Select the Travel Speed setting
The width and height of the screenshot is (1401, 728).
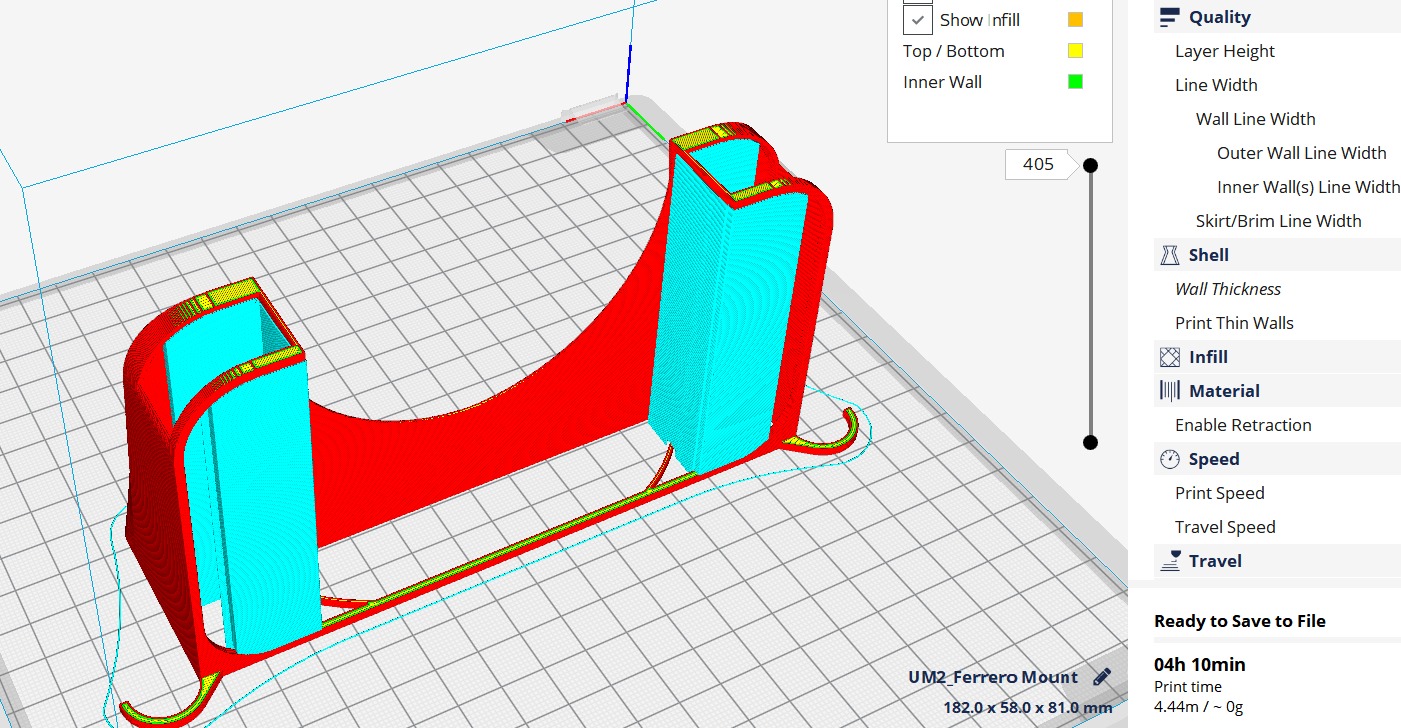click(1225, 527)
